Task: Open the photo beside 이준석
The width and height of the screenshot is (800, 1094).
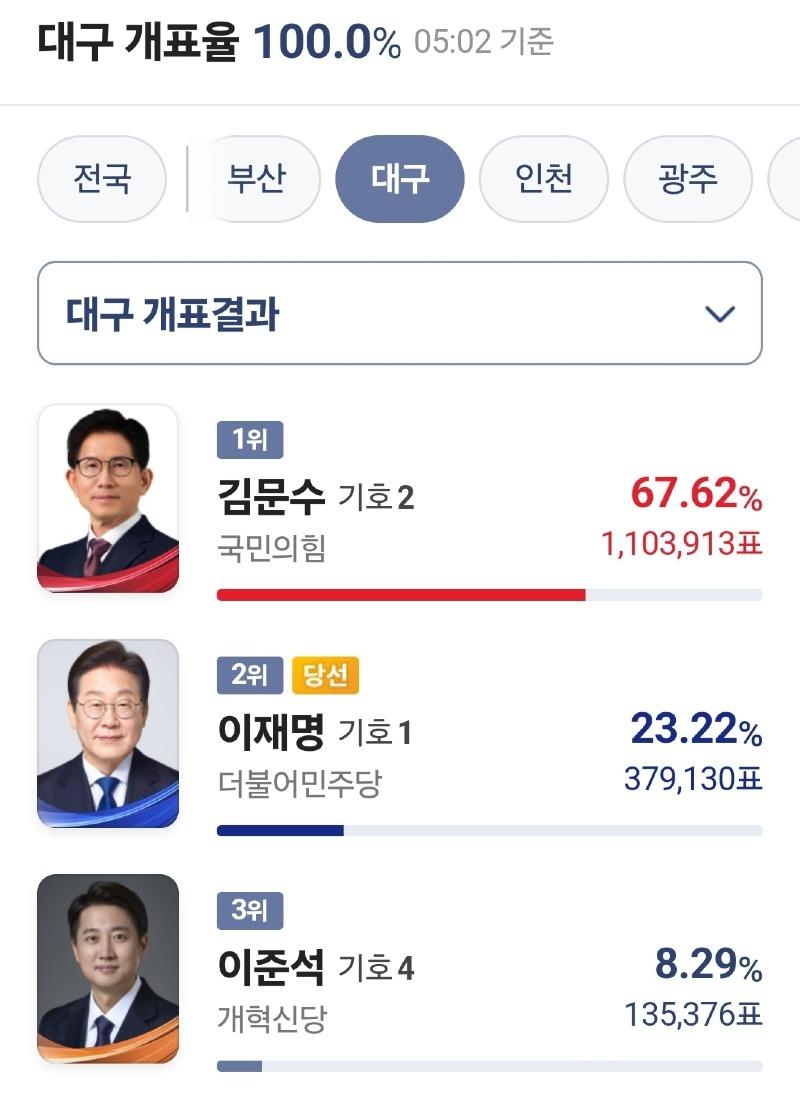Action: [x=108, y=968]
